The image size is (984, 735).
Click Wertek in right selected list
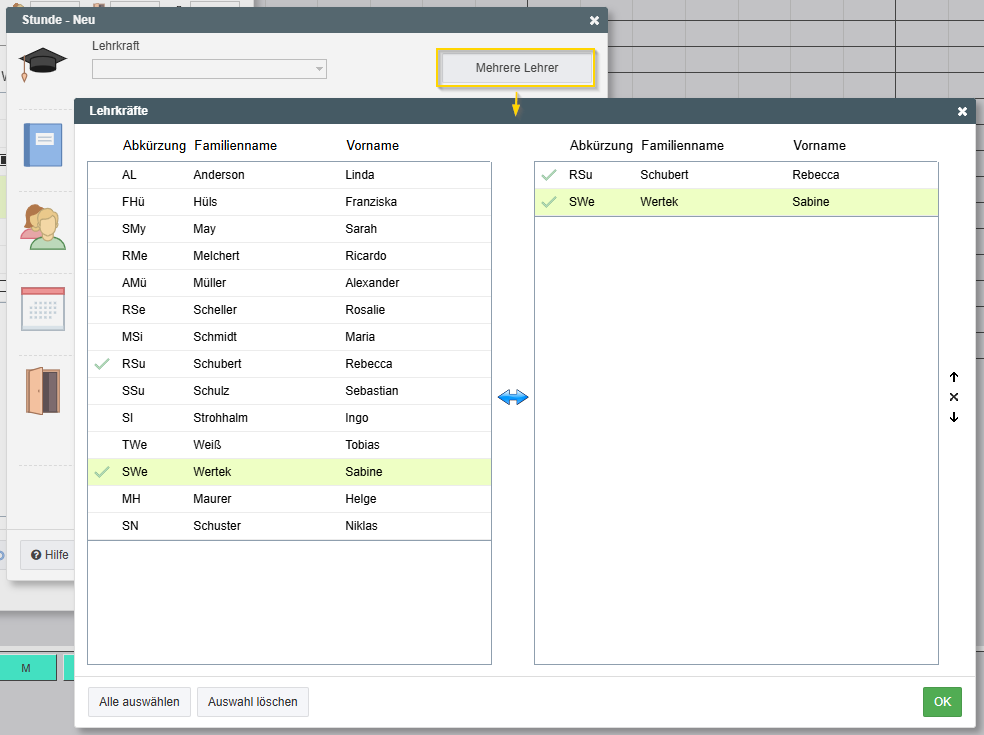tap(659, 202)
